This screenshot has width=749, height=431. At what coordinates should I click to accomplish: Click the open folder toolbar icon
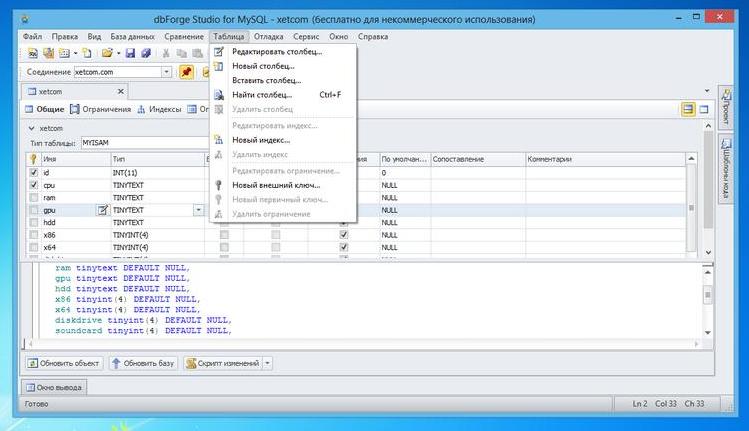(x=107, y=53)
